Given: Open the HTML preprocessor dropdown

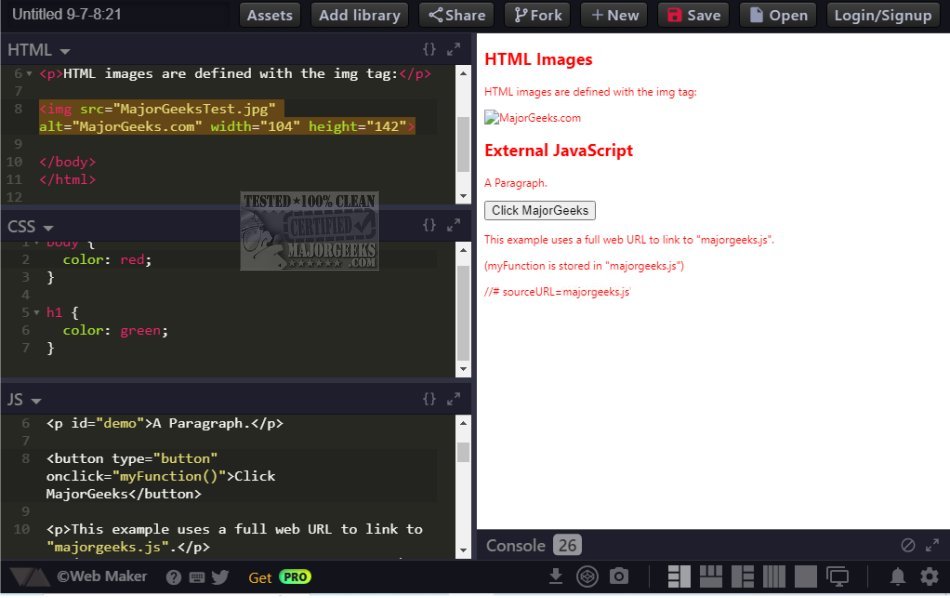Looking at the screenshot, I should tap(39, 50).
